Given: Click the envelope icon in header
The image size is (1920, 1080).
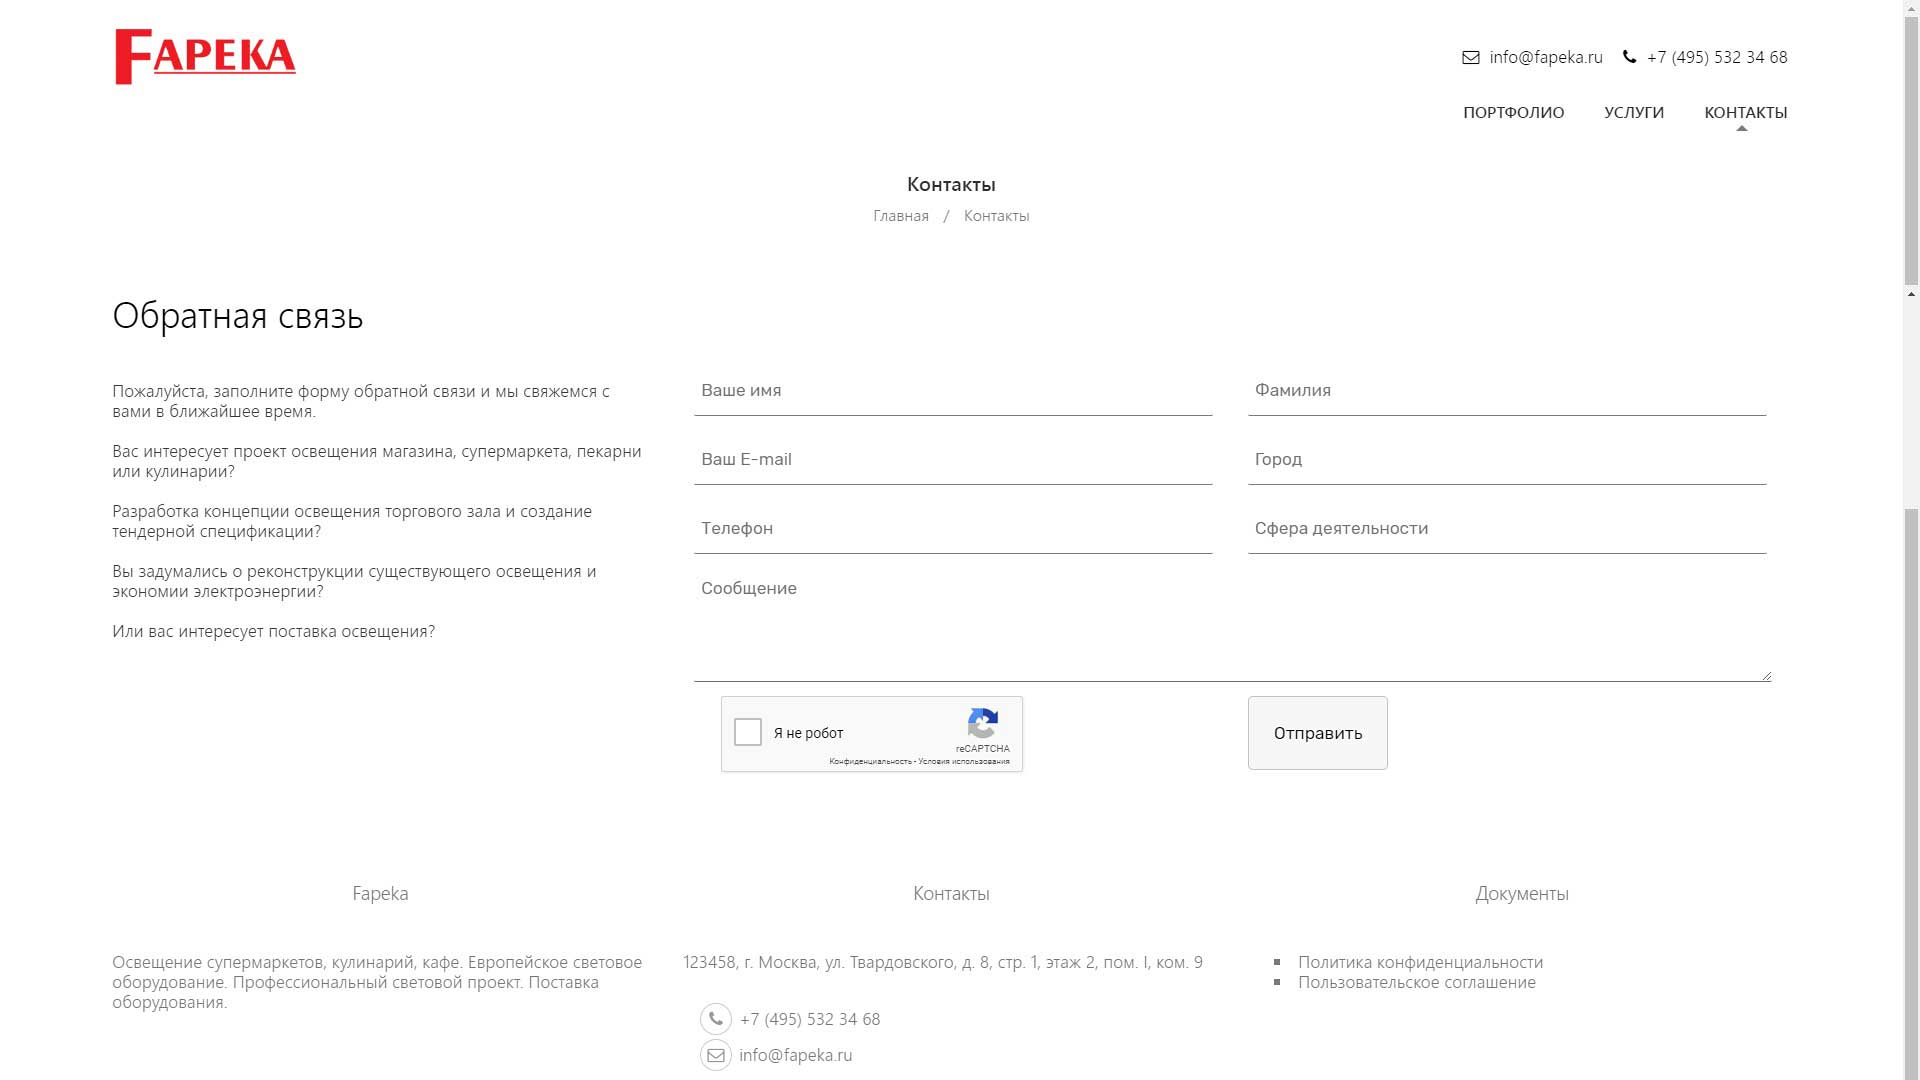Looking at the screenshot, I should pos(1470,57).
